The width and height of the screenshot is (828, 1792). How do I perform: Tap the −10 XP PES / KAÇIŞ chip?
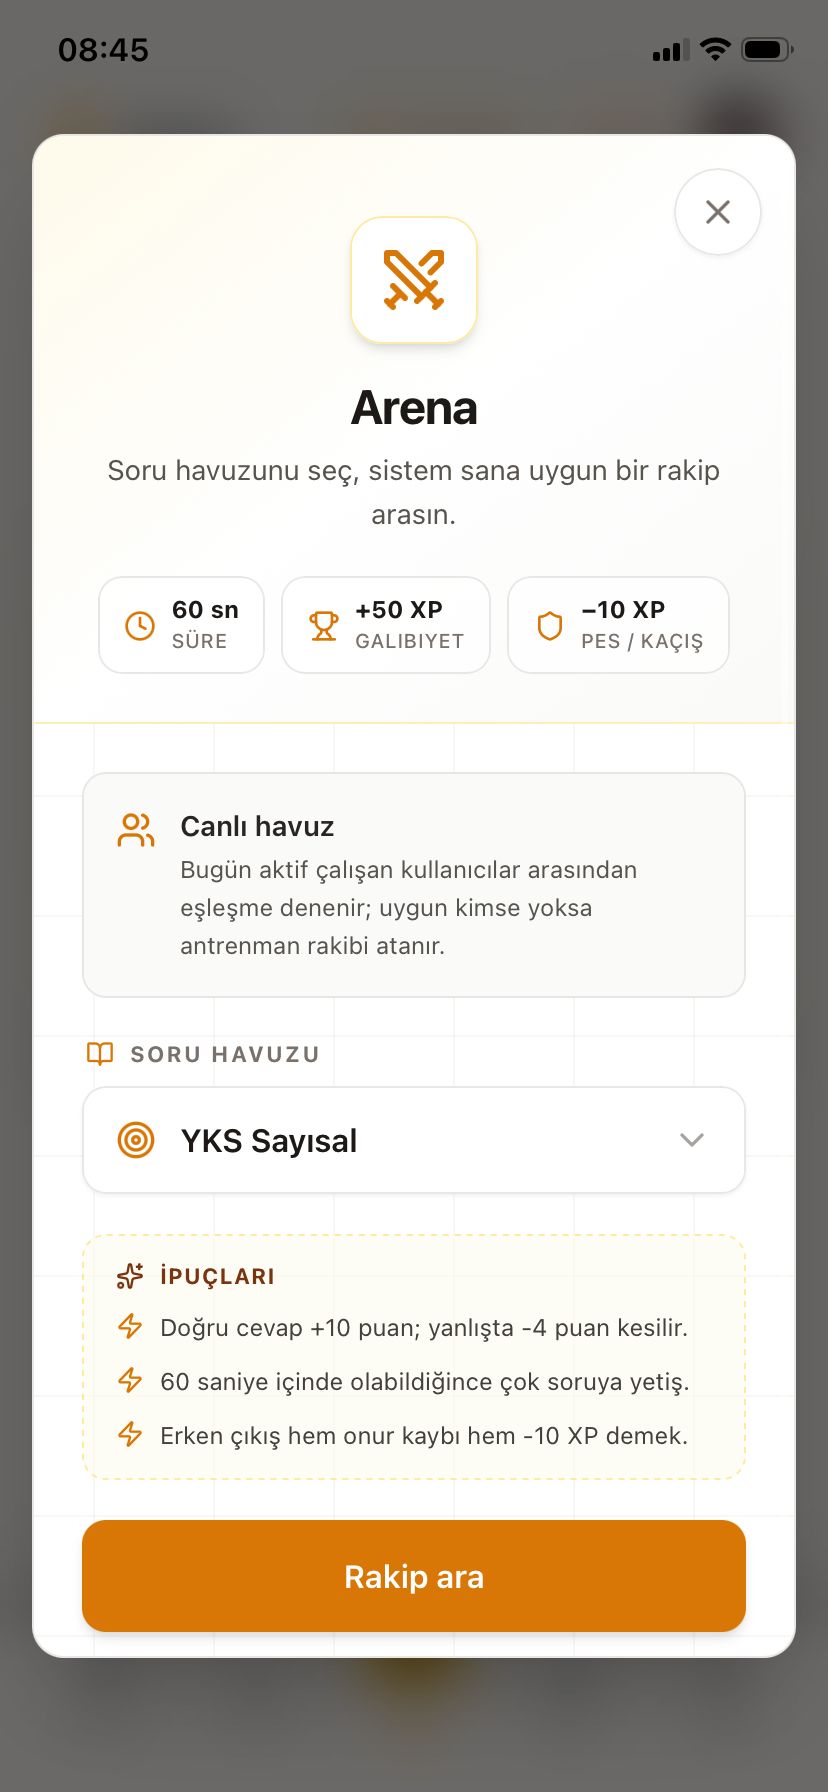[618, 625]
